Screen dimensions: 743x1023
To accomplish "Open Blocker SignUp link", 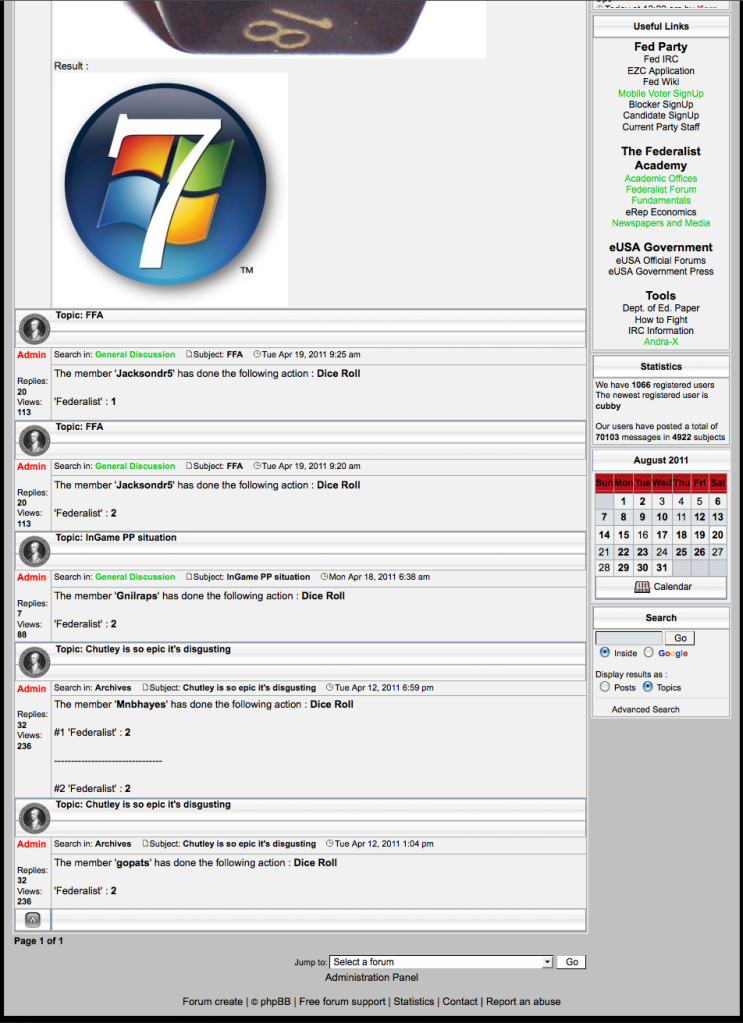I will pos(661,104).
